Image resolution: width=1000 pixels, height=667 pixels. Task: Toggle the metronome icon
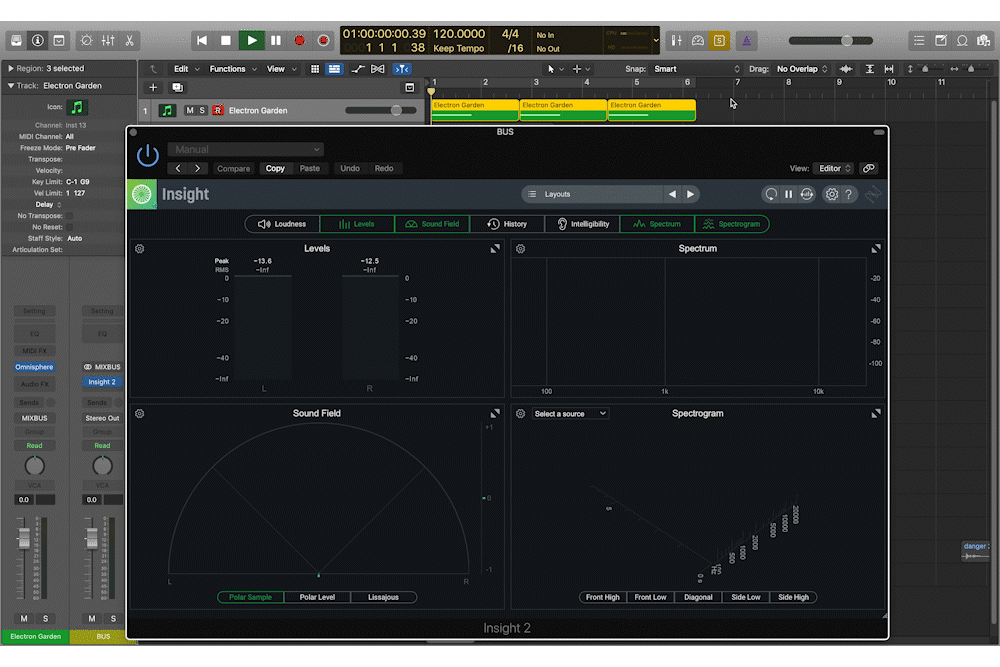(x=746, y=41)
